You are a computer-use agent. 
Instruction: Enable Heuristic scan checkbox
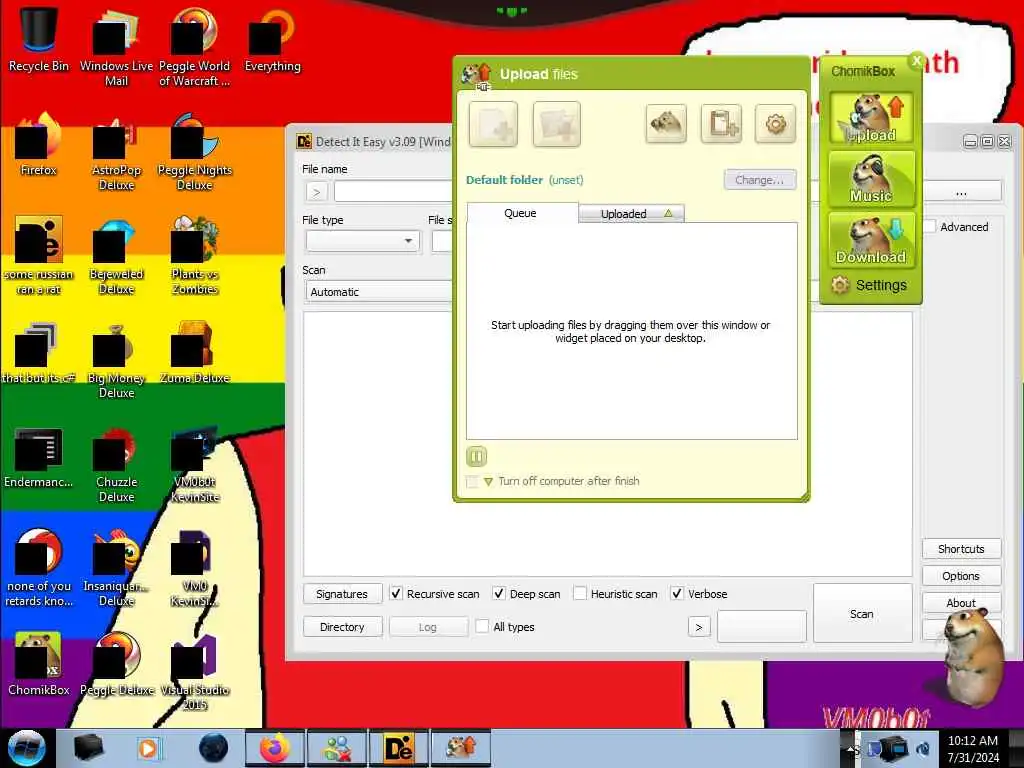pos(579,594)
